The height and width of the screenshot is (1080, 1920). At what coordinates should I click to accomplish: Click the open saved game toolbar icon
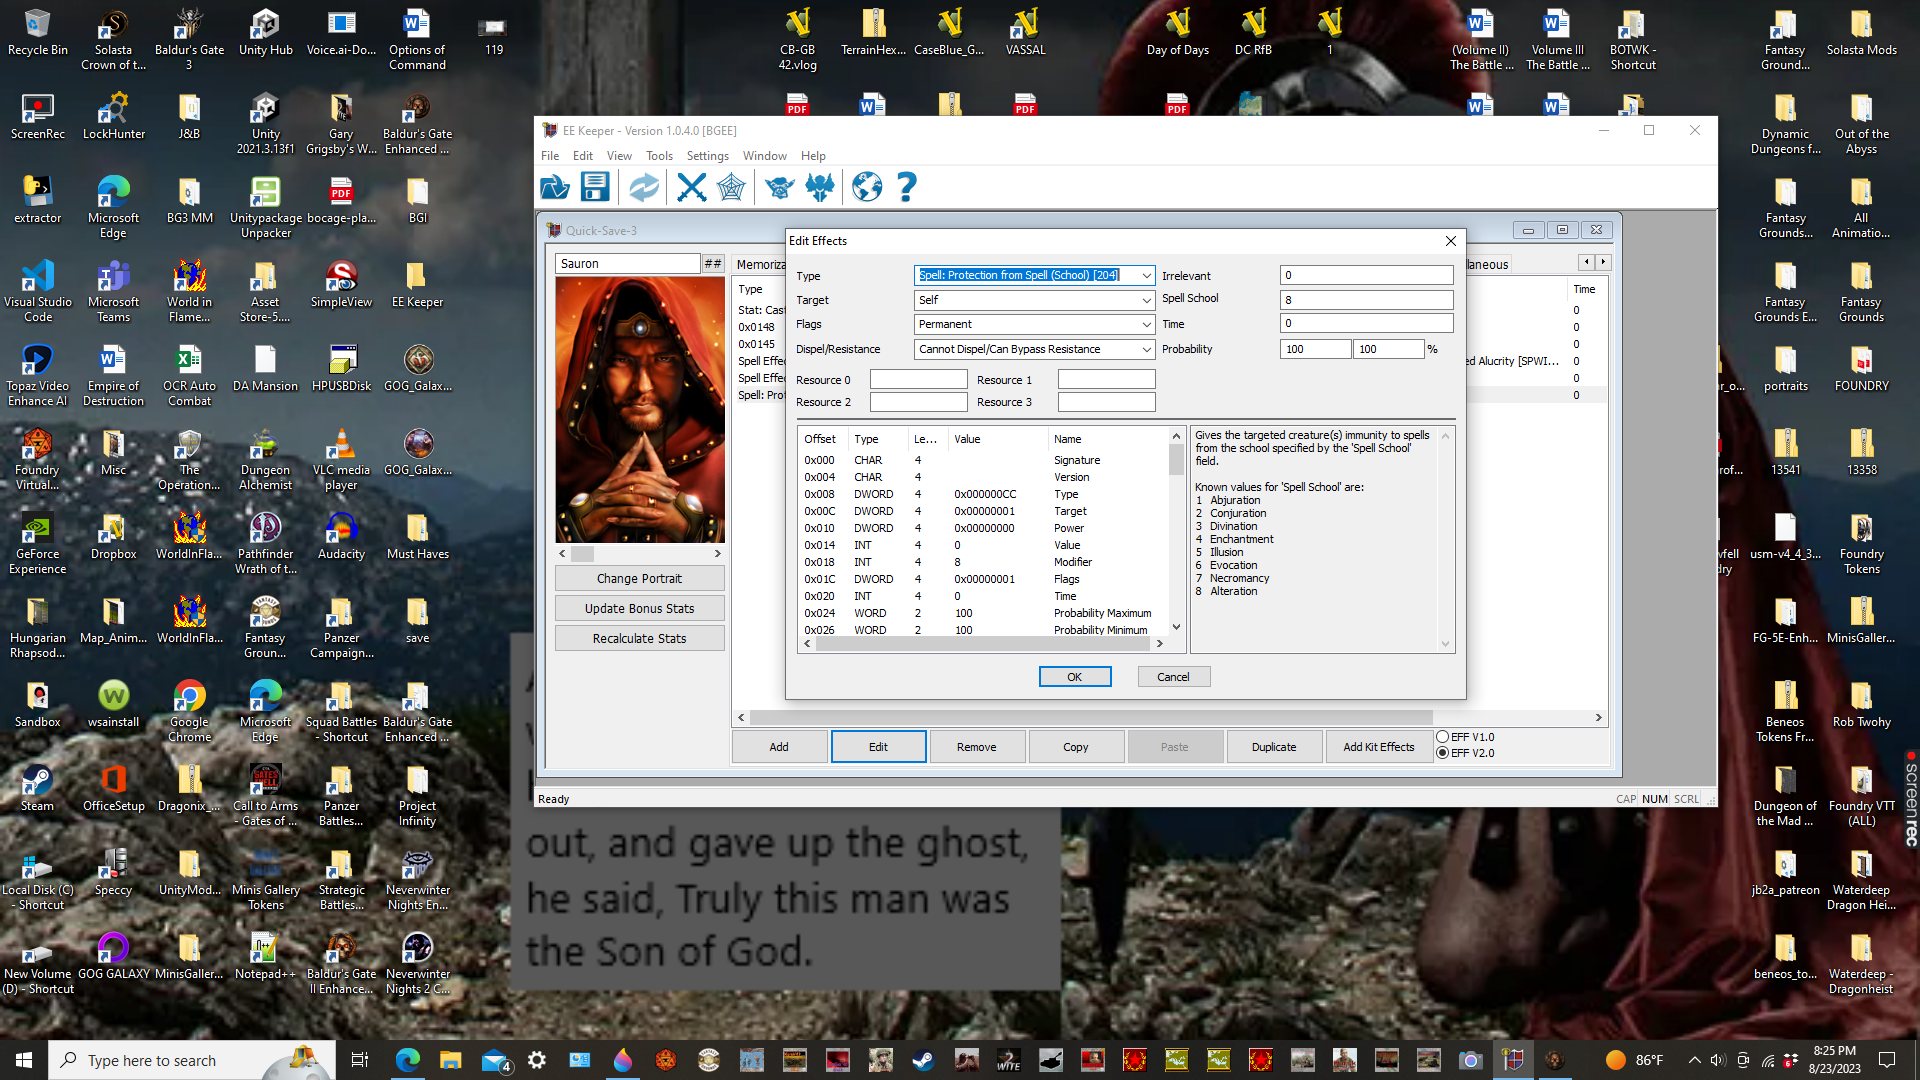[x=555, y=187]
